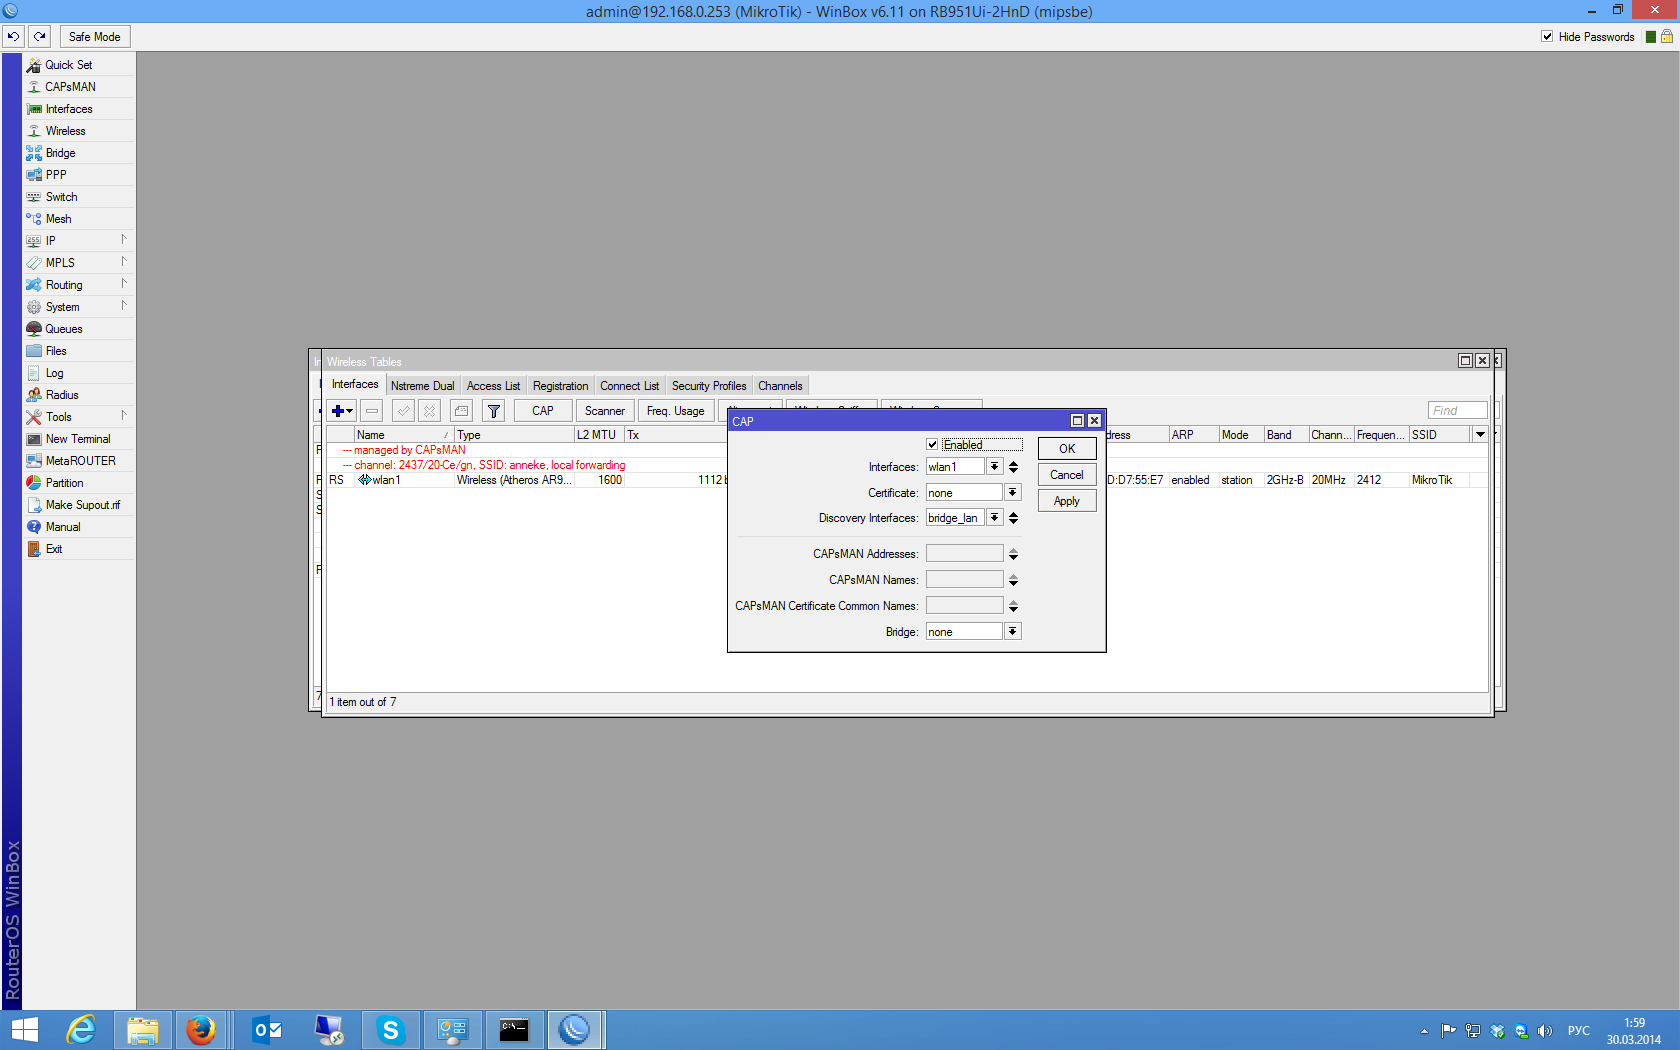Click the filter funnel toolbar button

point(493,411)
